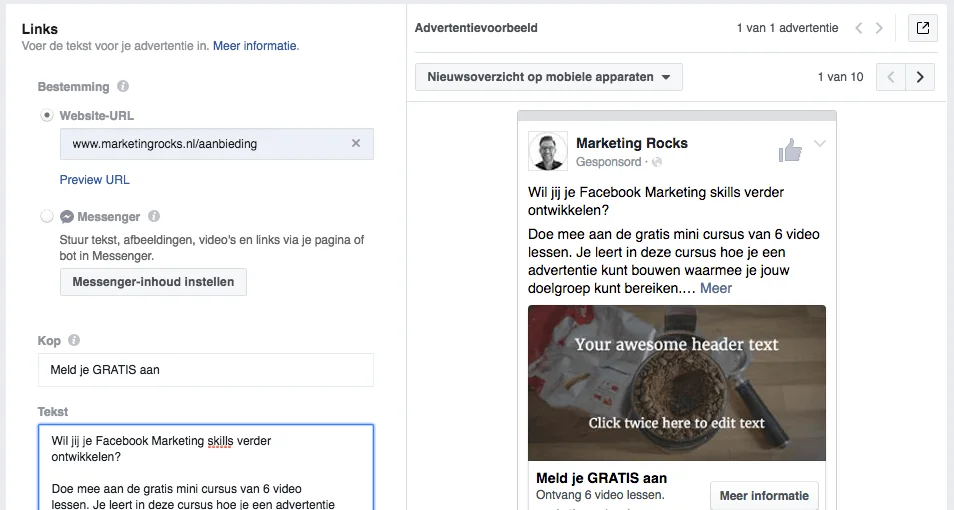954x510 pixels.
Task: Open ad preview in new window icon
Action: pyautogui.click(x=922, y=28)
